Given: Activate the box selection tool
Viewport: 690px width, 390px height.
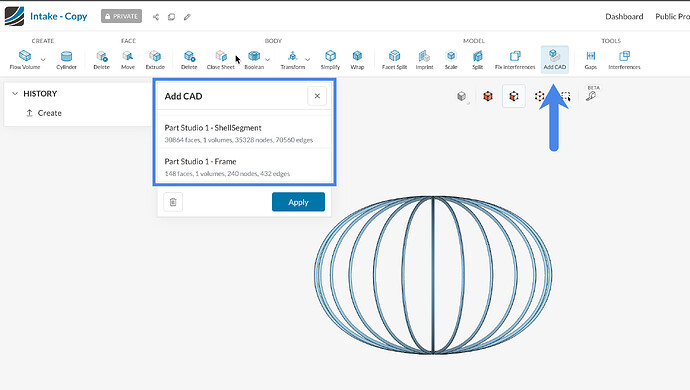Looking at the screenshot, I should click(566, 96).
